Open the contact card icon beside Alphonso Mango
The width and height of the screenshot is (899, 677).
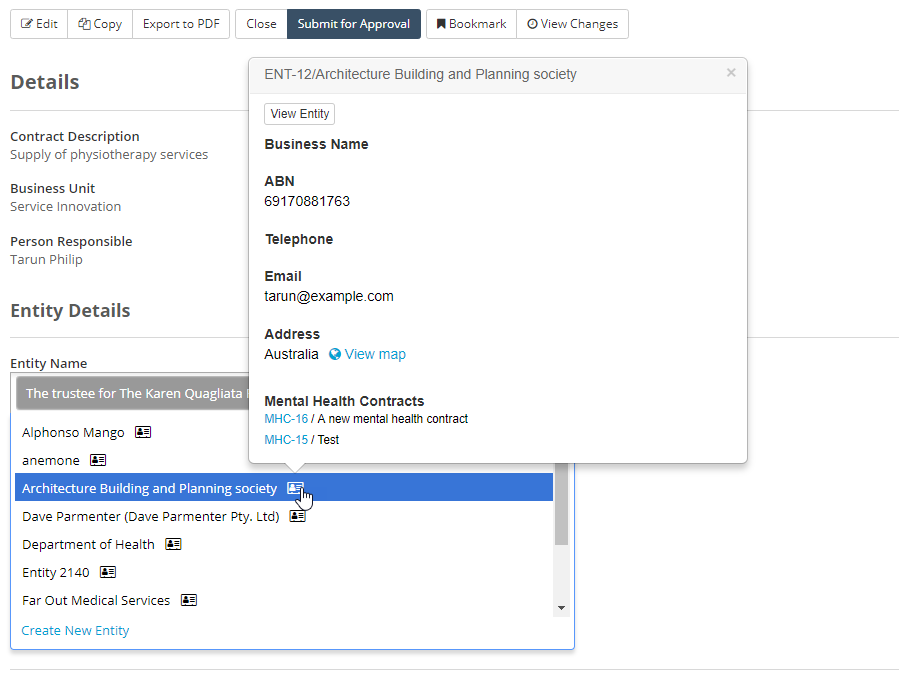[142, 431]
